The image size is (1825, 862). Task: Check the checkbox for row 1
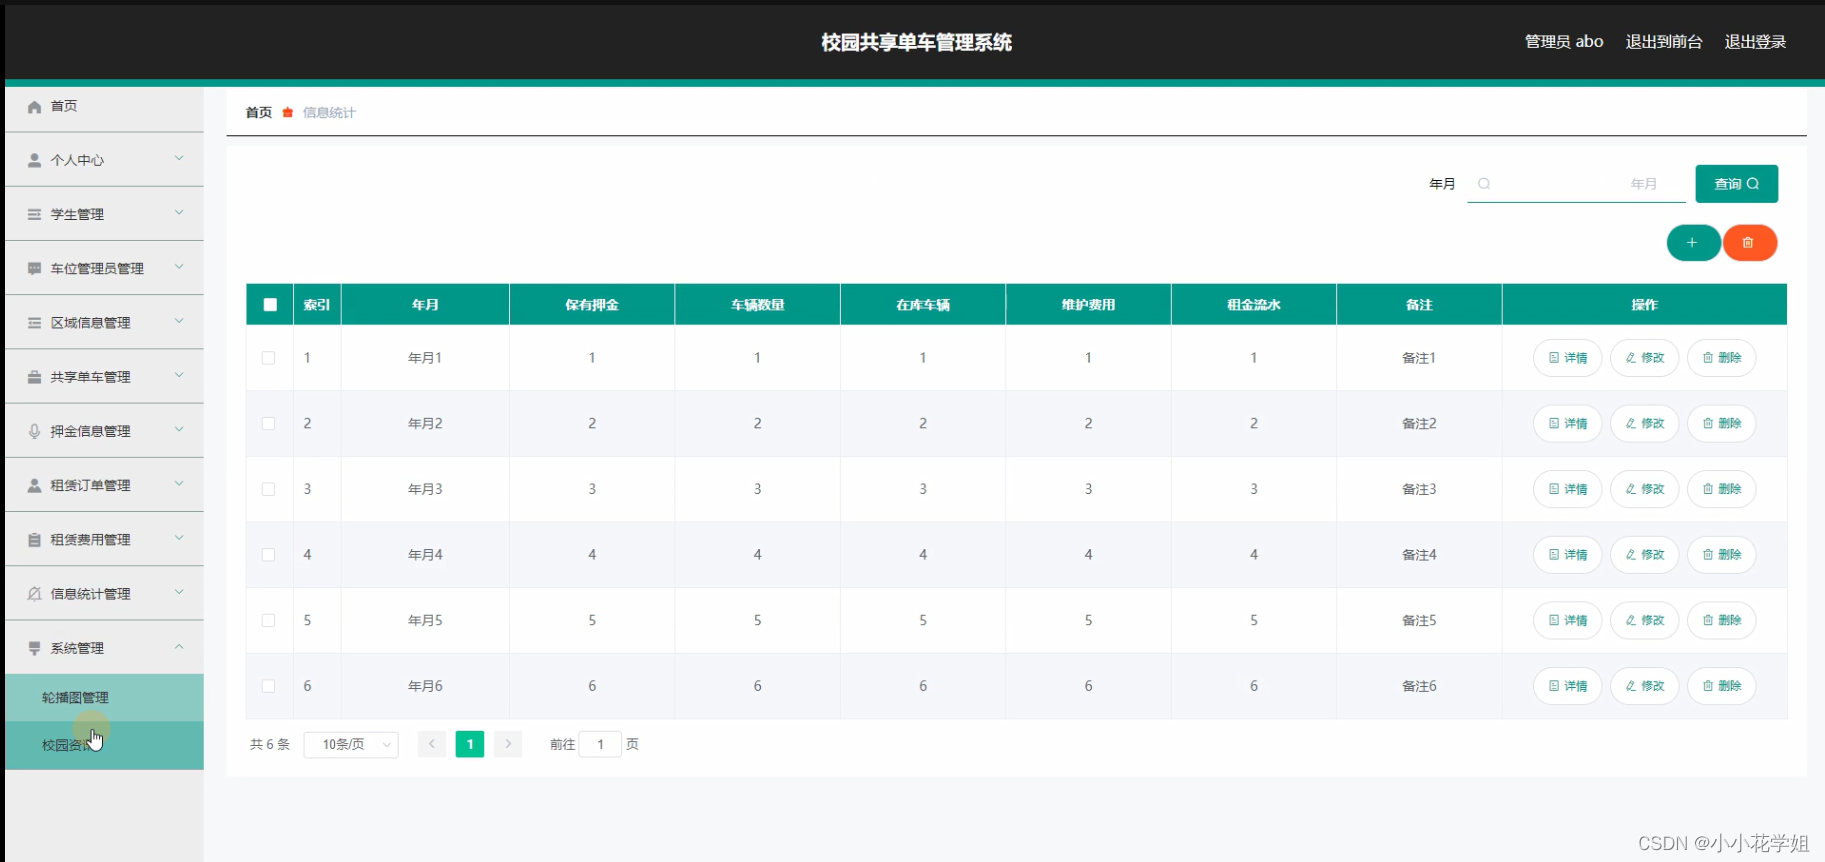coord(269,358)
